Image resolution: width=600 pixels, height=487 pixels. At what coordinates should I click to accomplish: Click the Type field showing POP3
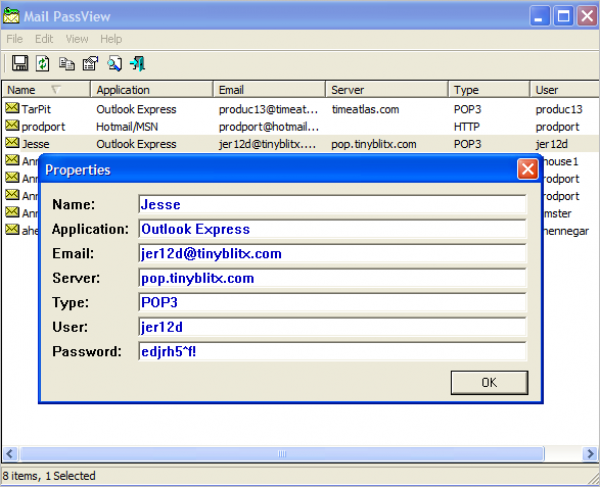333,302
